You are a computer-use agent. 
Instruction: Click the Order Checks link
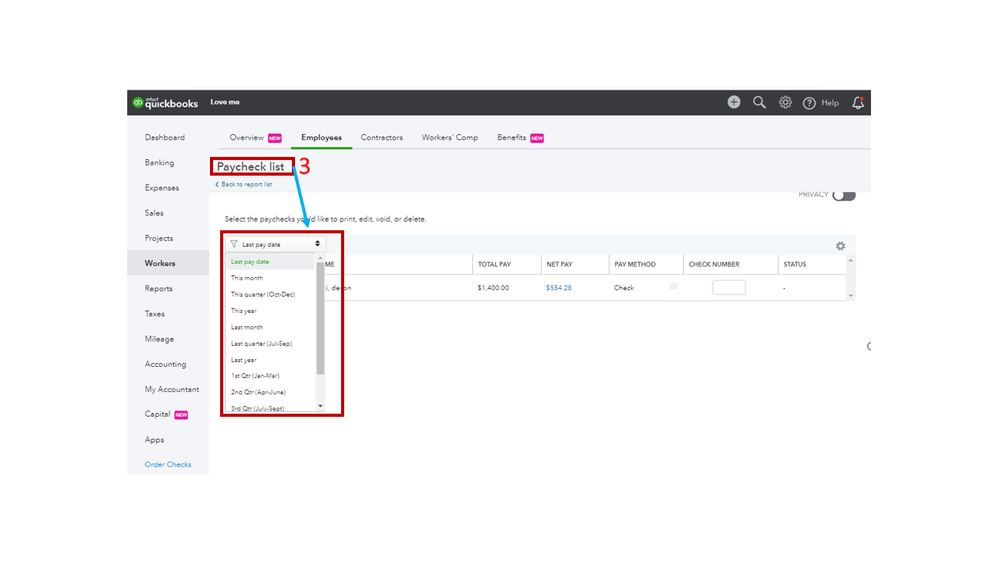pyautogui.click(x=168, y=465)
